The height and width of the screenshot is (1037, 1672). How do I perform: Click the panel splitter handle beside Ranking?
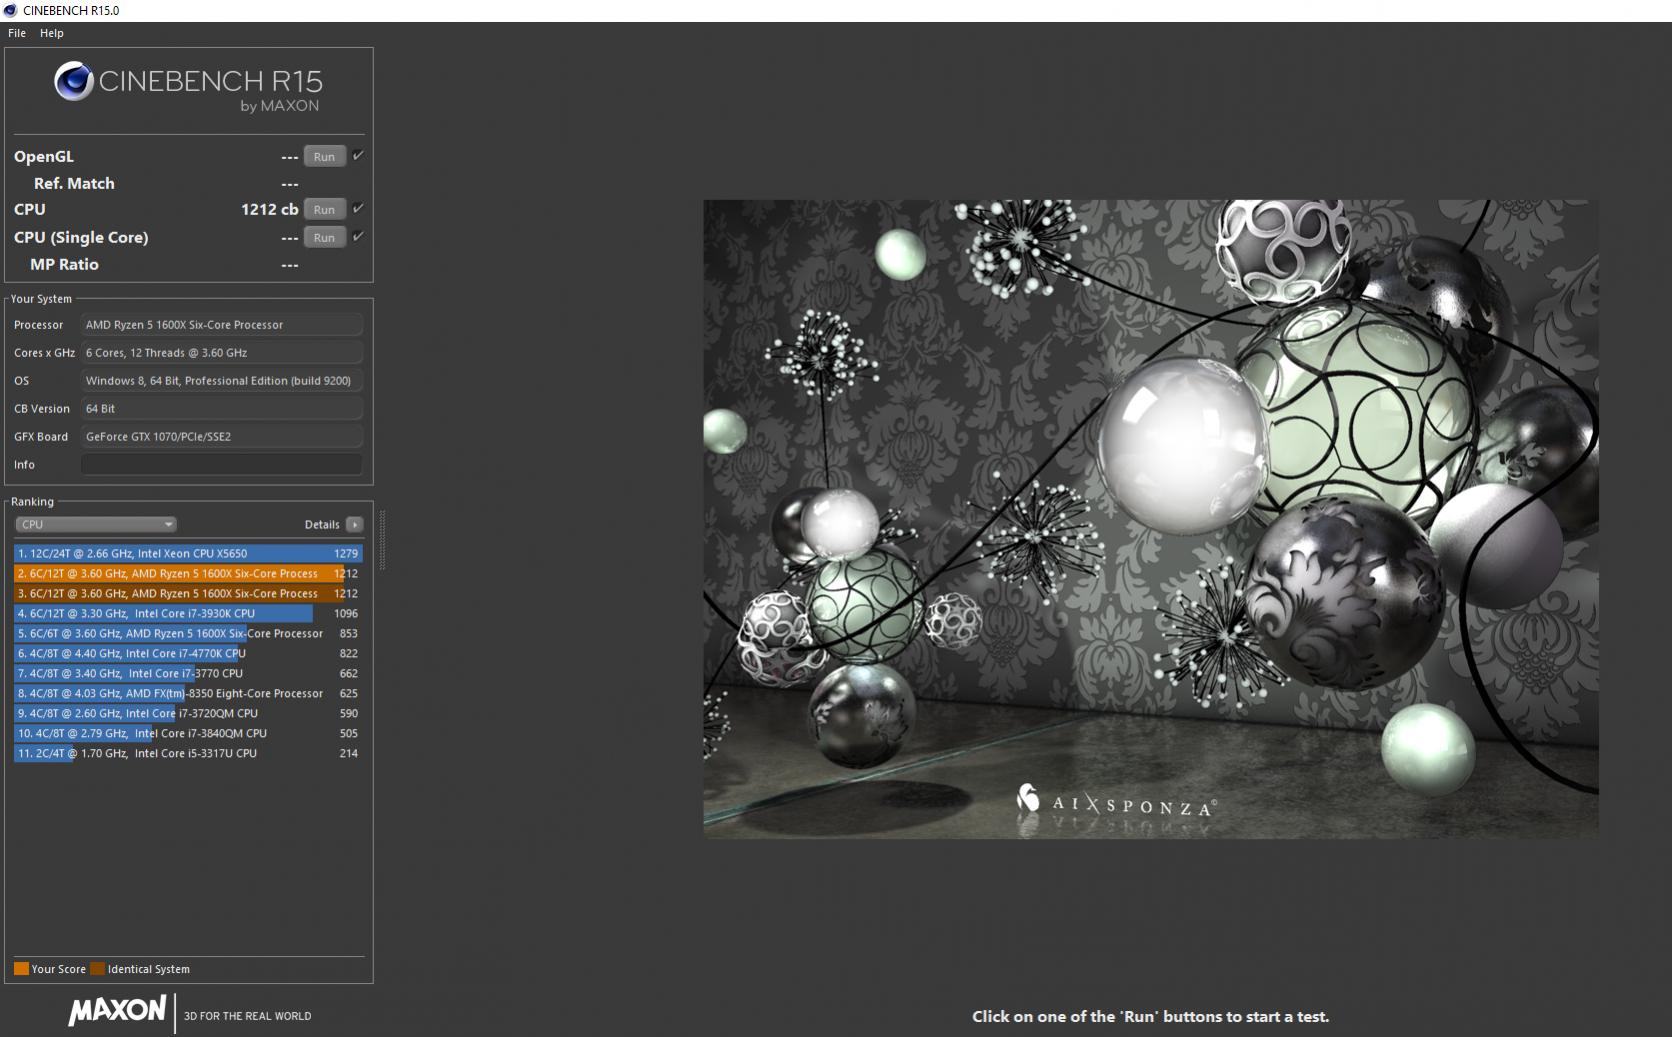[x=382, y=540]
